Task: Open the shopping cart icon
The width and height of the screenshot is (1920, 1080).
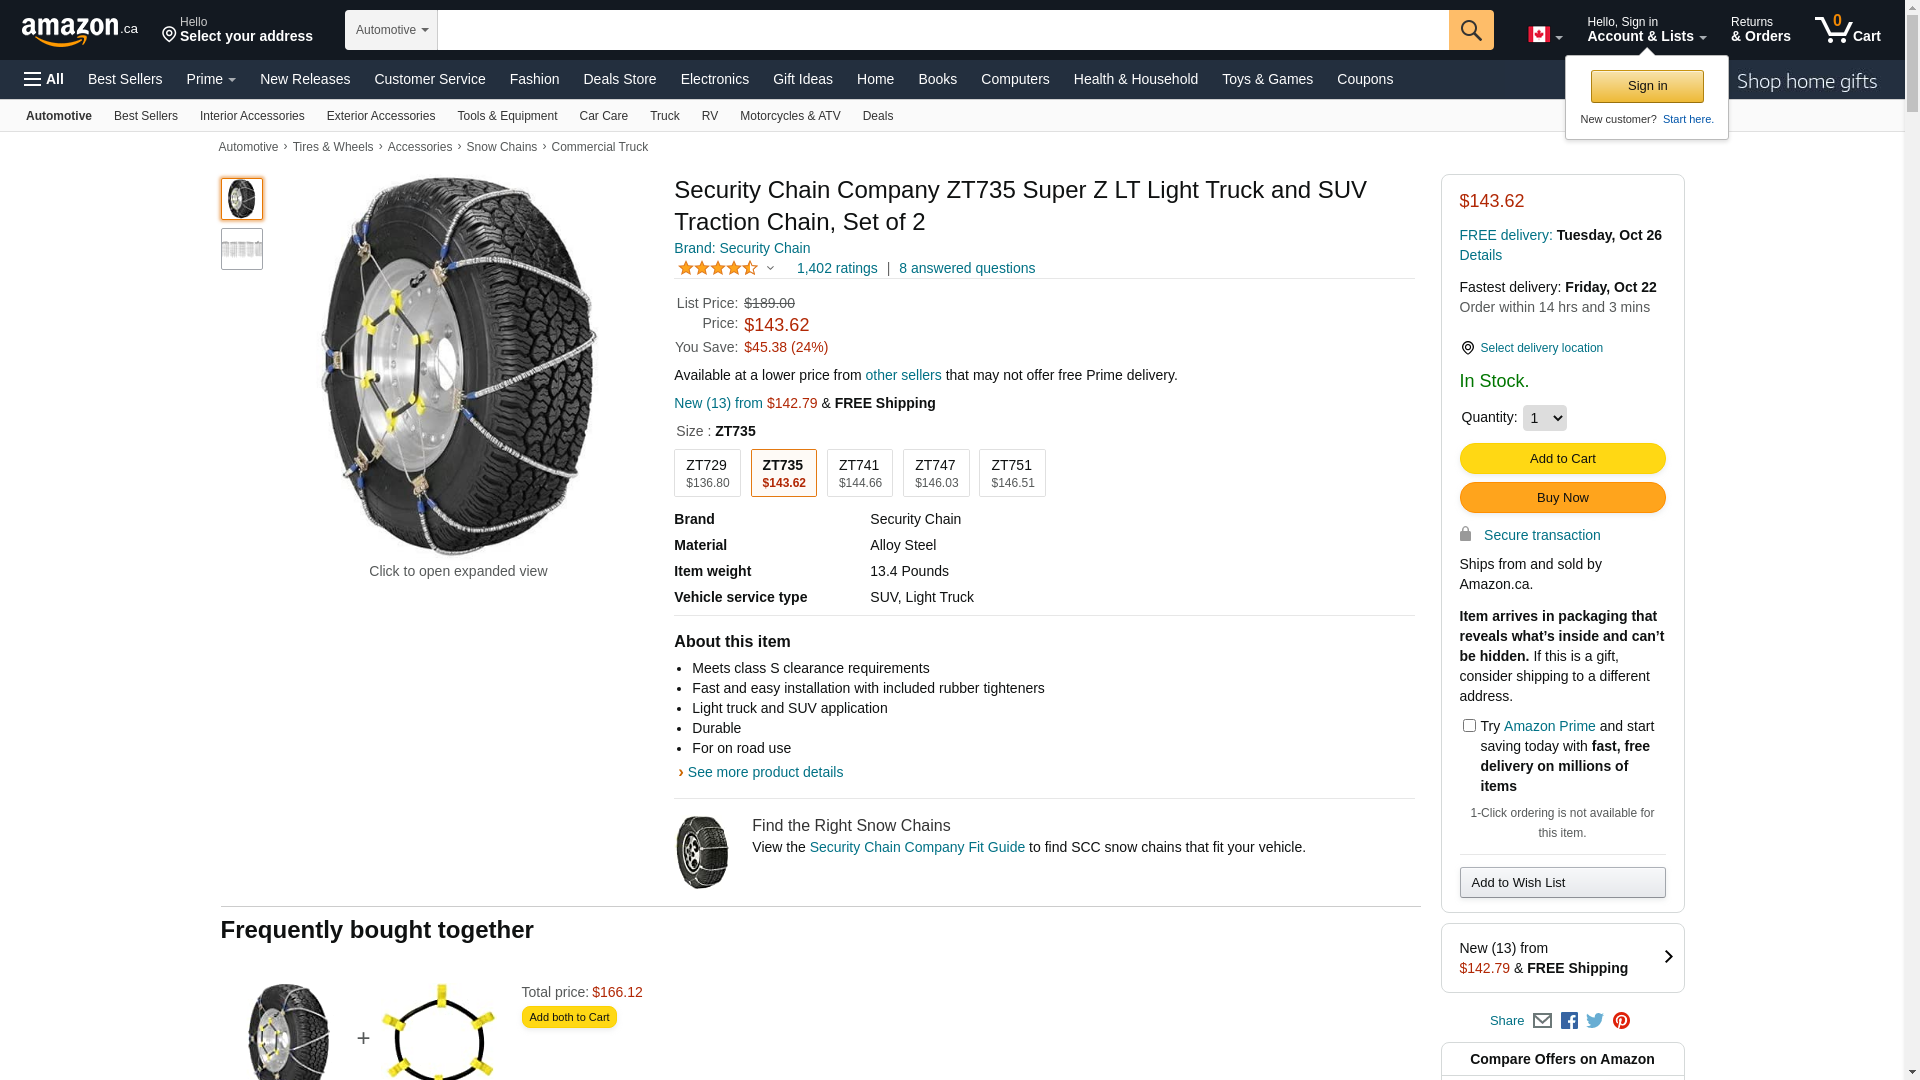Action: click(1846, 30)
